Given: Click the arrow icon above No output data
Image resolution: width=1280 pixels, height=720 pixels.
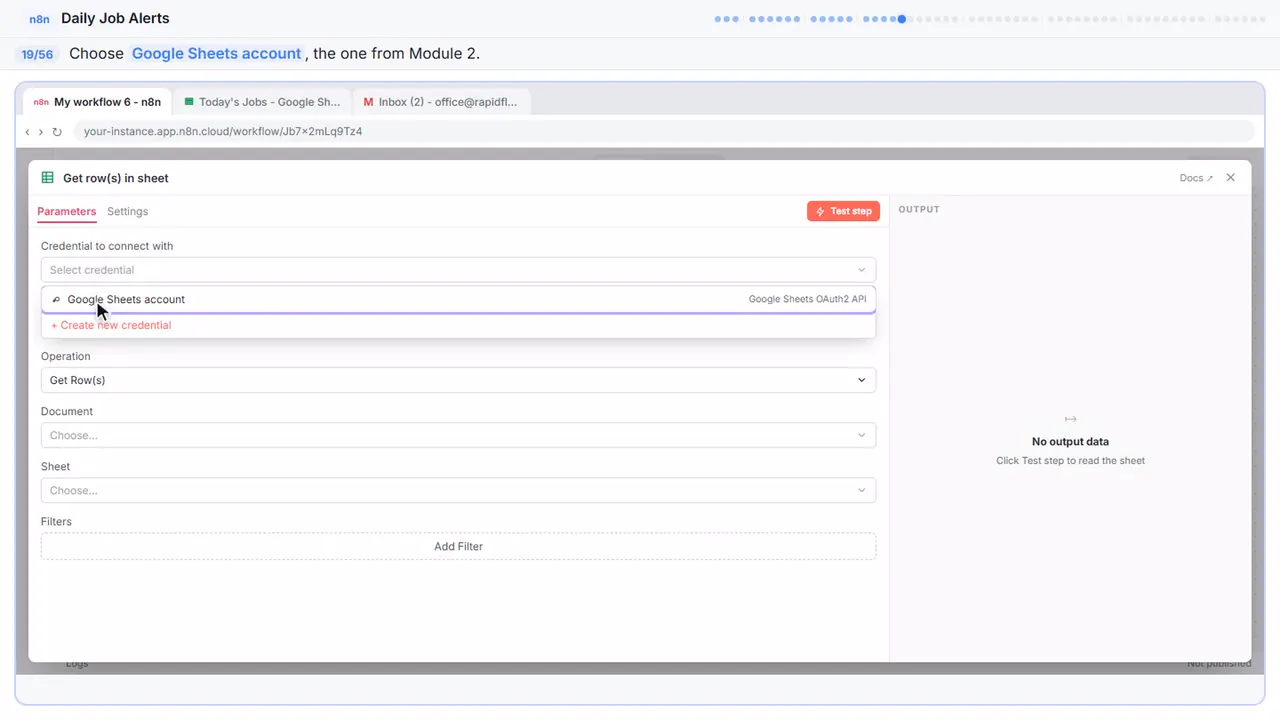Looking at the screenshot, I should [1070, 419].
